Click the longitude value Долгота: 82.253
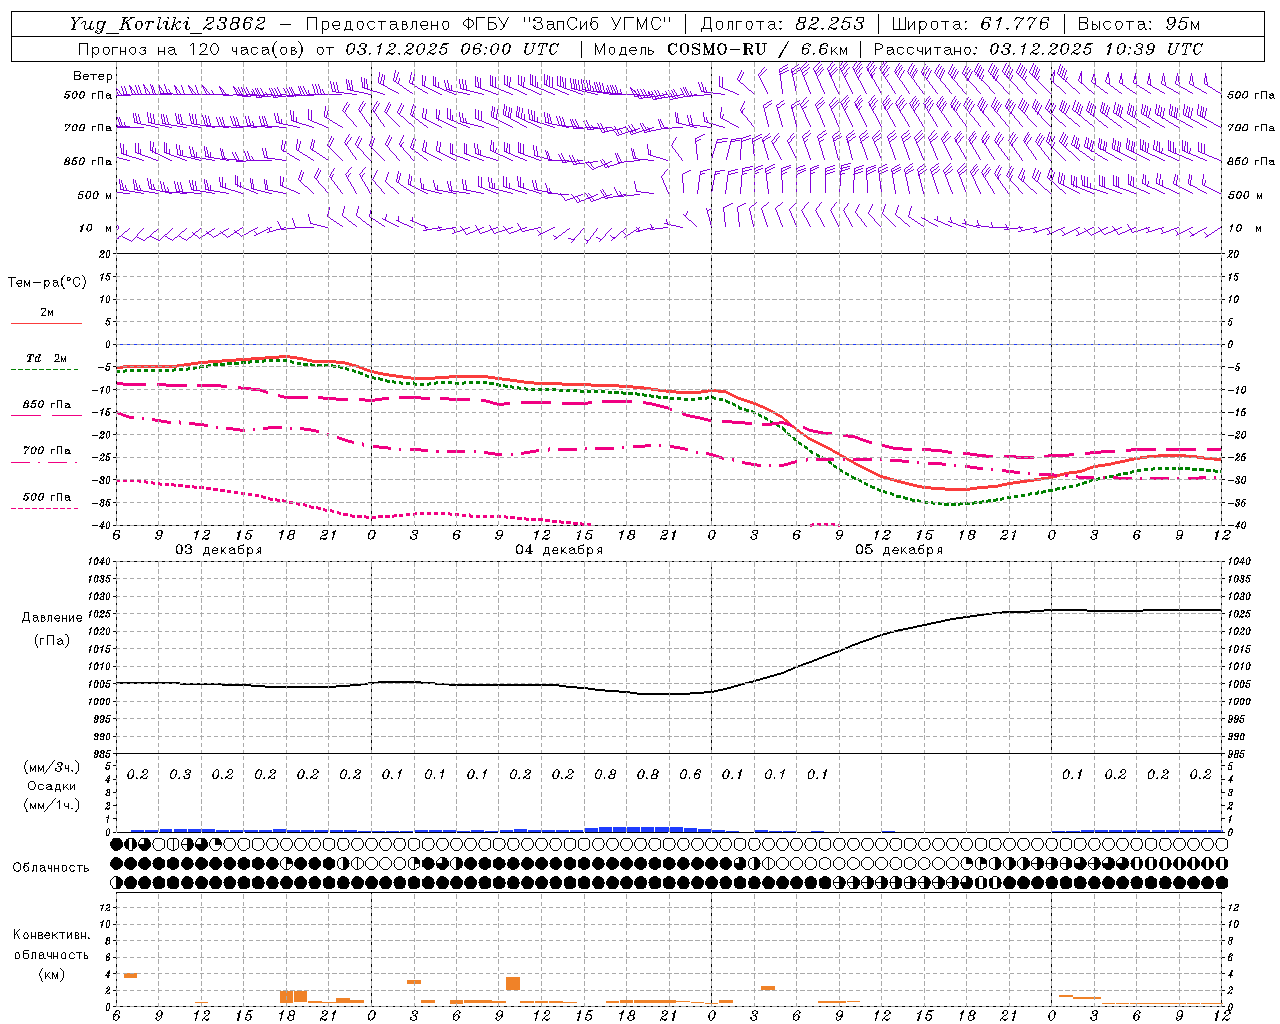 pyautogui.click(x=783, y=23)
